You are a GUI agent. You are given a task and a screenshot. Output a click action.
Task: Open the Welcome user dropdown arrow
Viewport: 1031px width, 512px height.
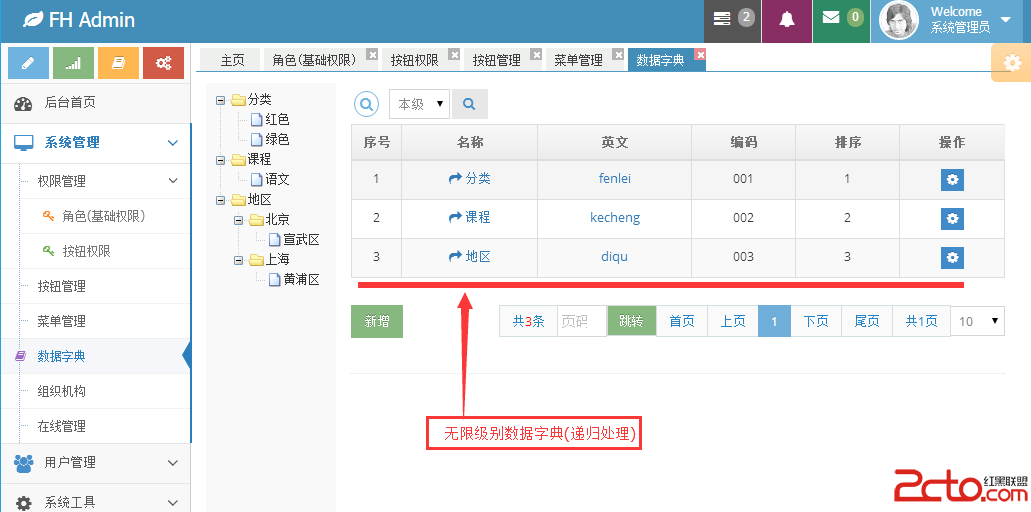pyautogui.click(x=1005, y=20)
